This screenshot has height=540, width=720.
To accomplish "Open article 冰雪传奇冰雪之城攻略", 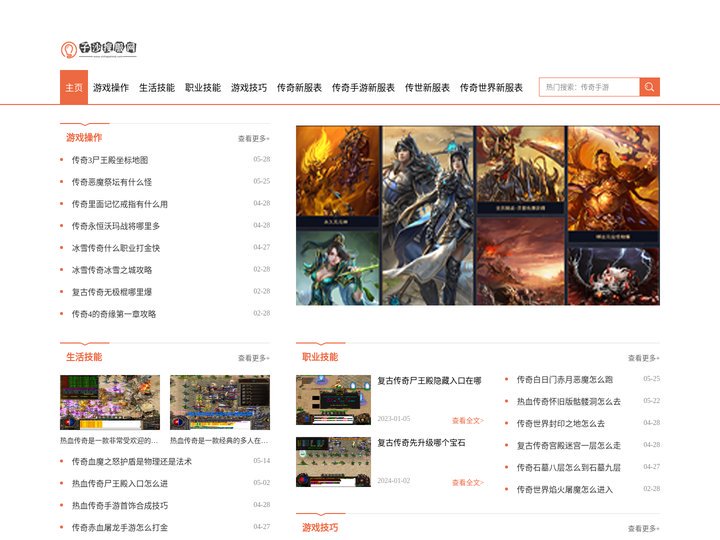I will 112,270.
